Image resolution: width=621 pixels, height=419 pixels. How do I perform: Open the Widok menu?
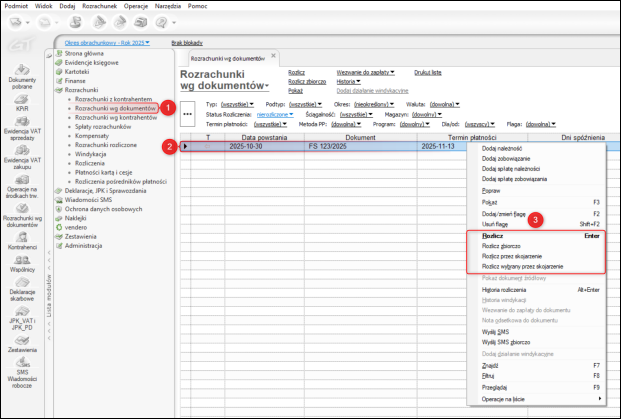point(44,6)
